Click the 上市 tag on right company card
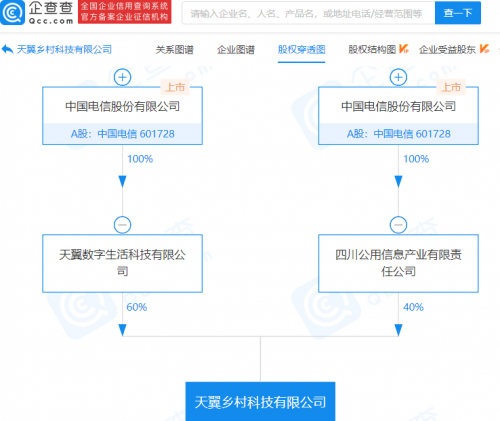 click(x=451, y=87)
